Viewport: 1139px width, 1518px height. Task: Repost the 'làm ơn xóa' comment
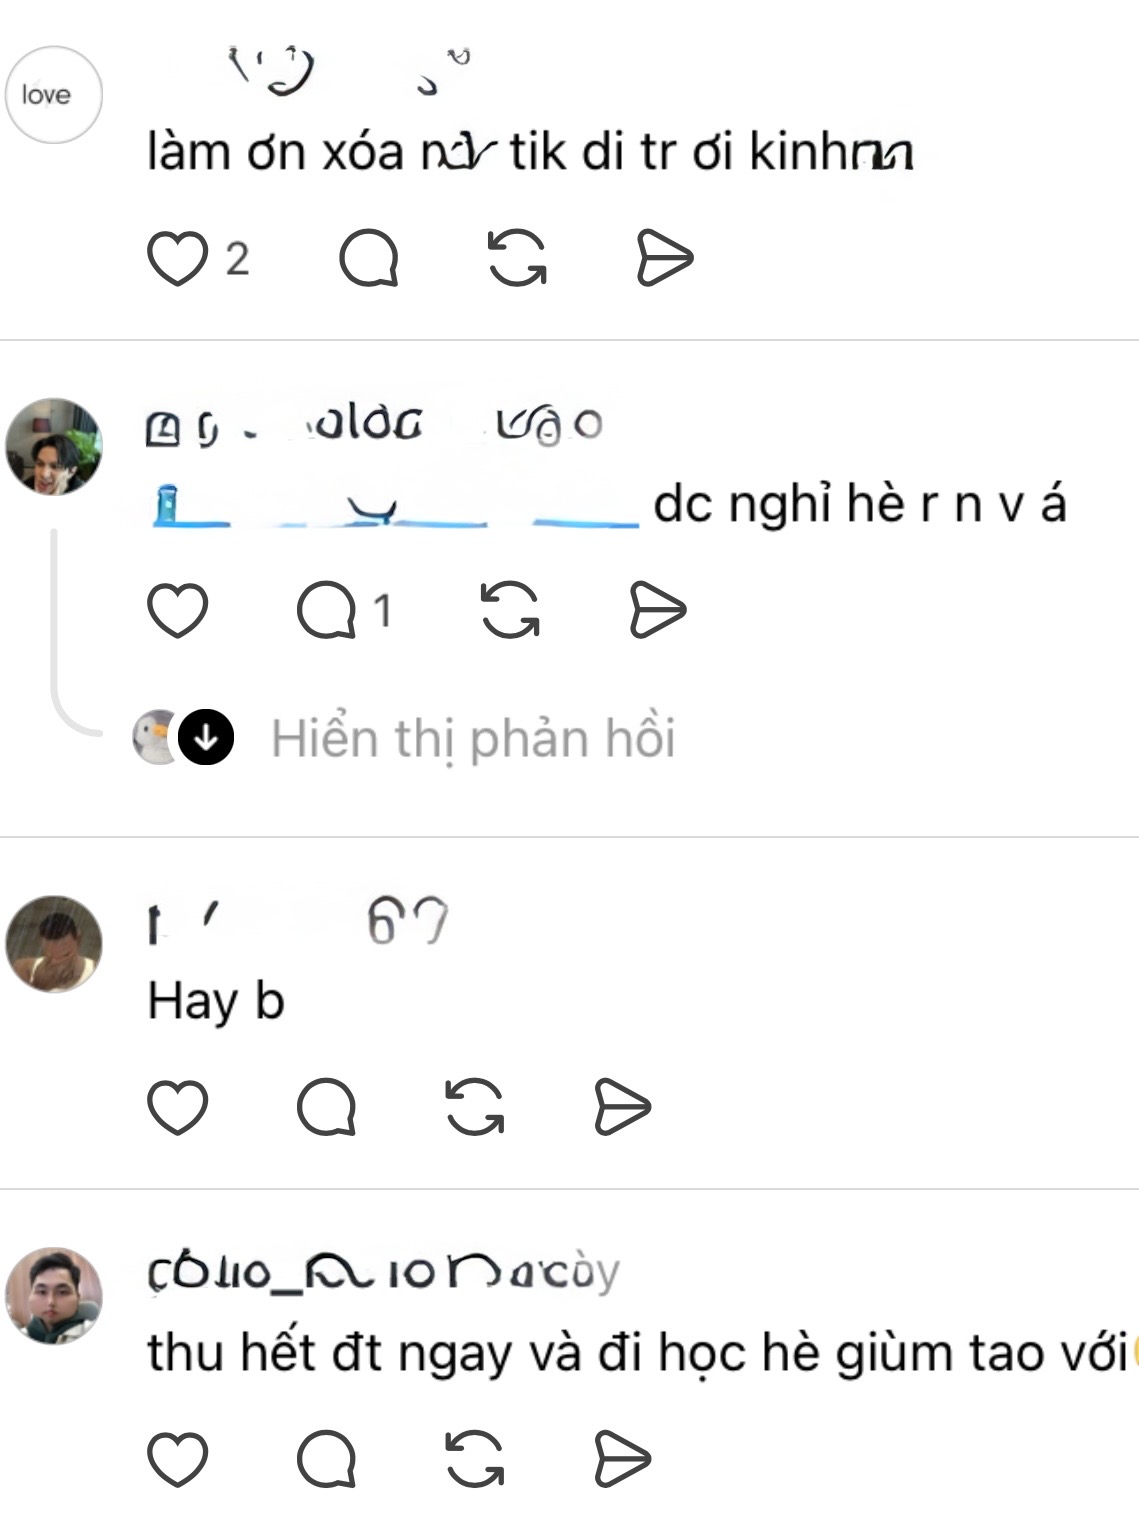tap(517, 258)
